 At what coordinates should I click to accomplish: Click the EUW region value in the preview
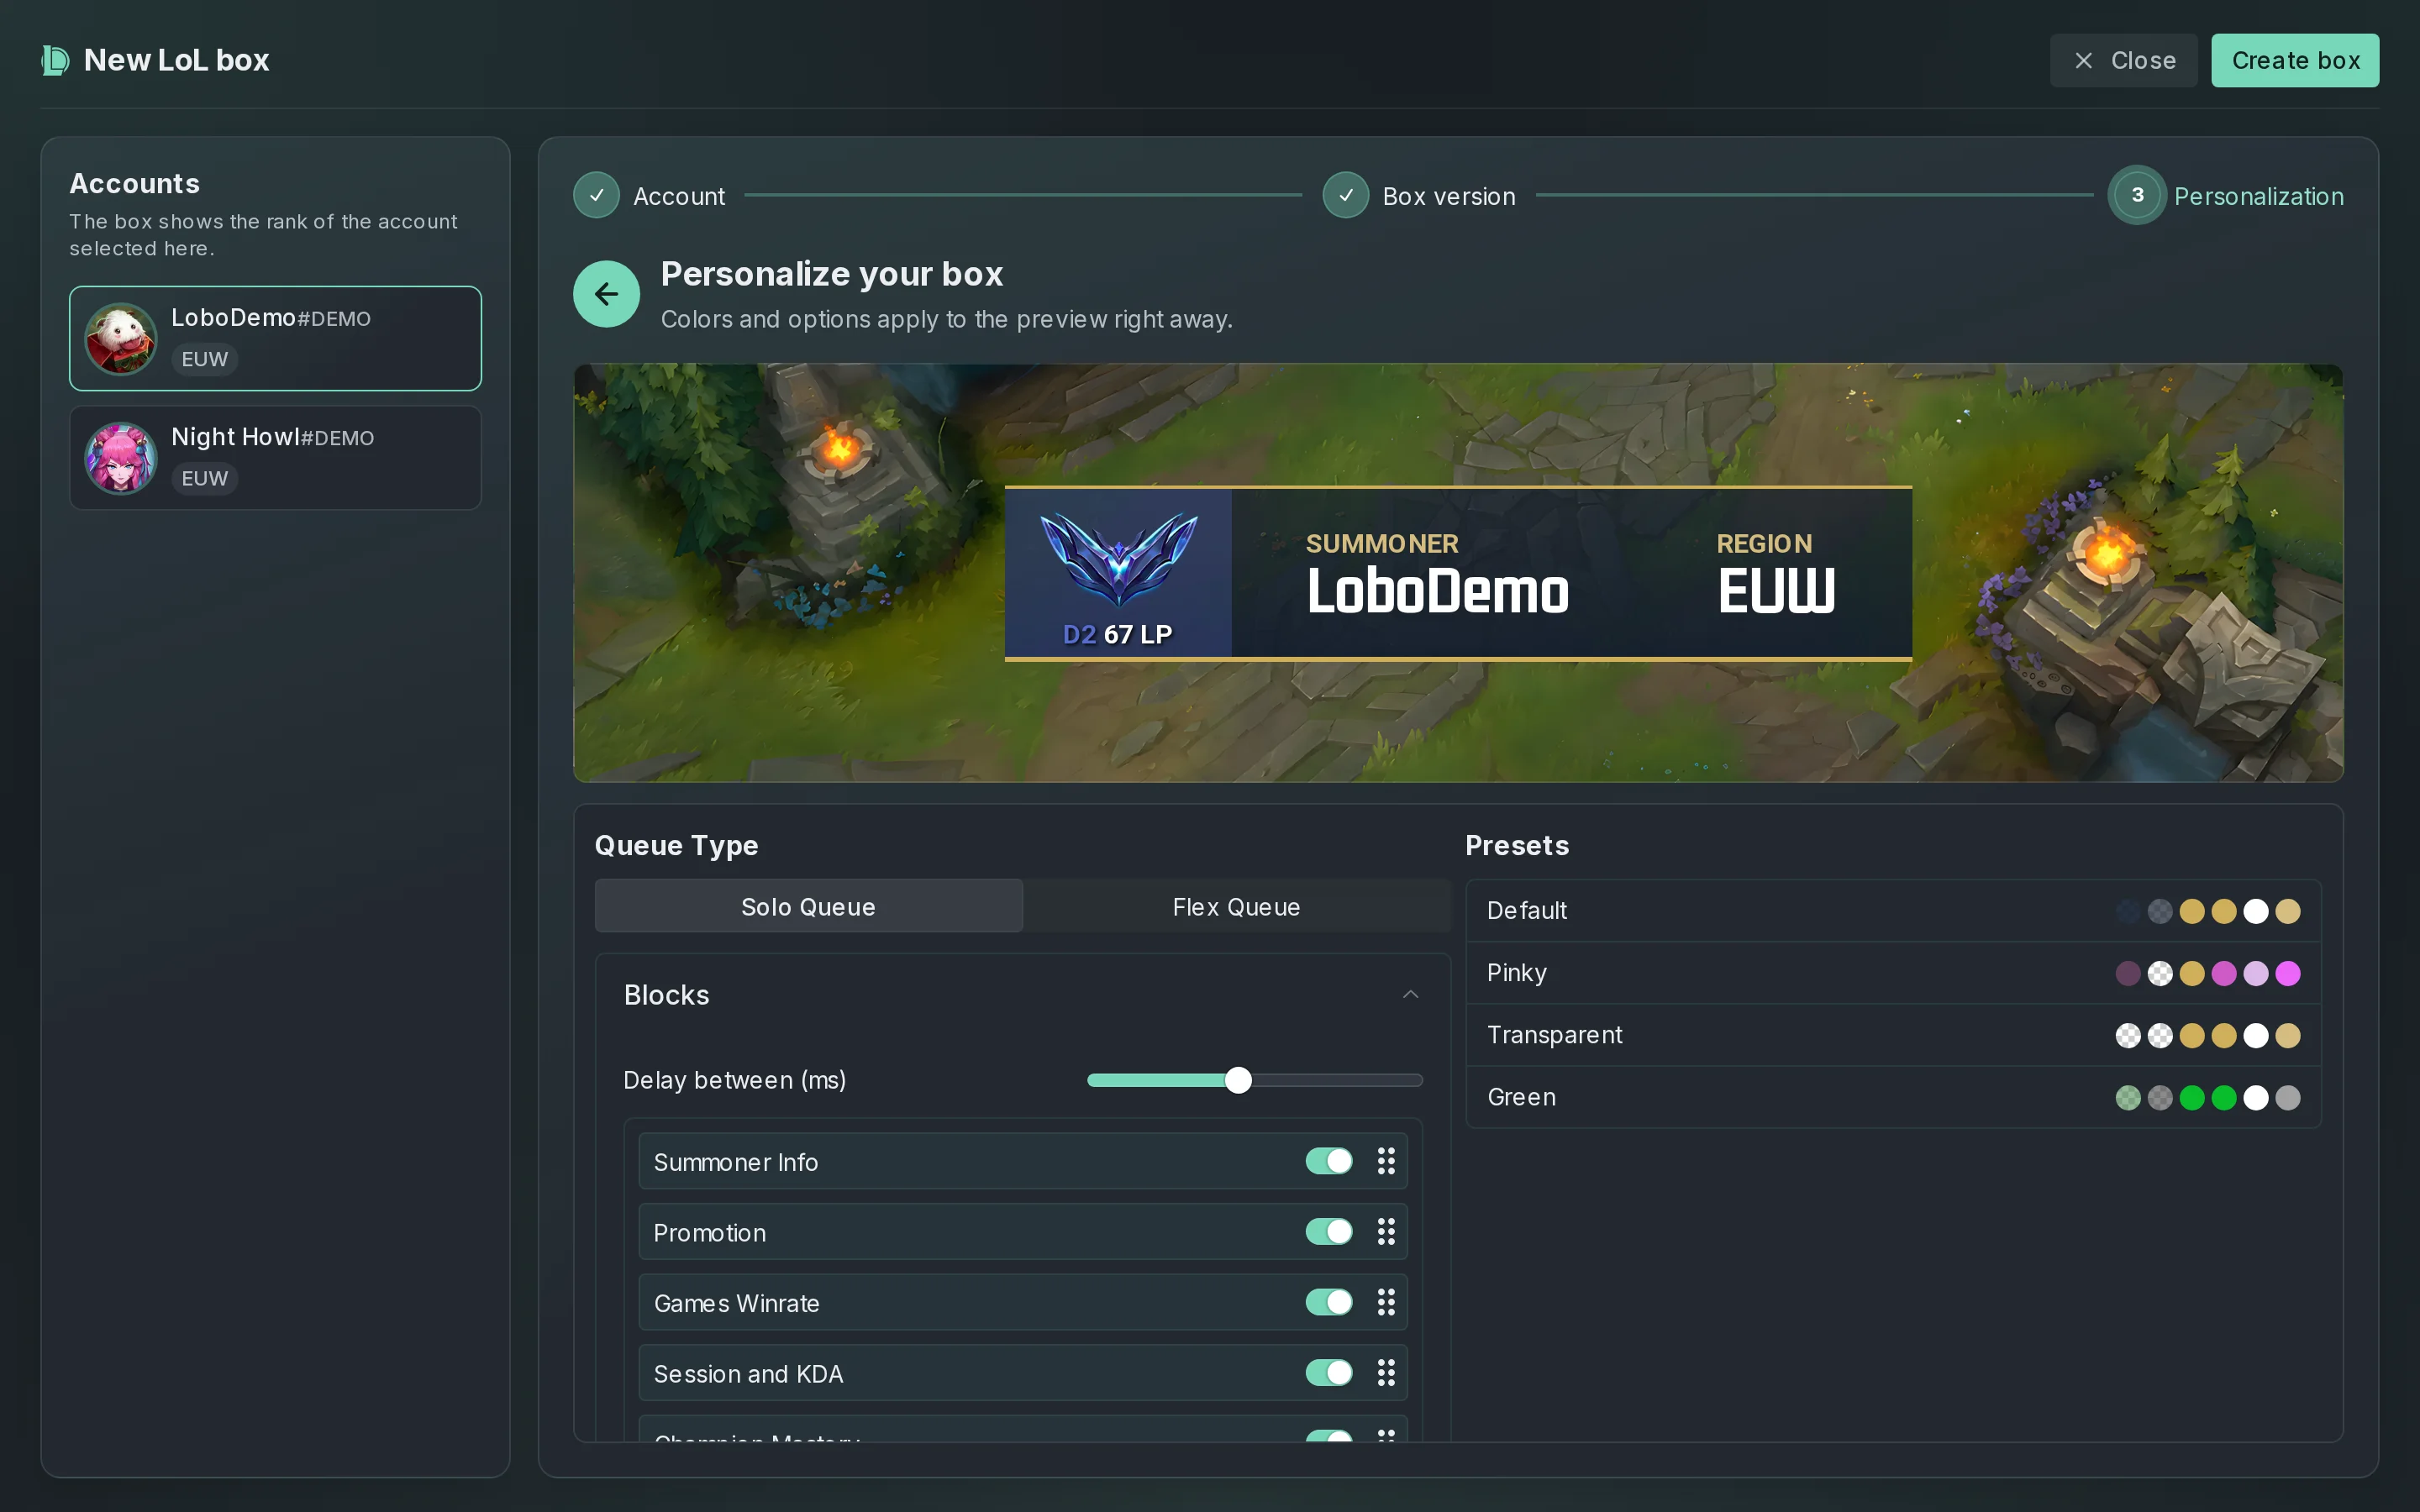(x=1777, y=590)
